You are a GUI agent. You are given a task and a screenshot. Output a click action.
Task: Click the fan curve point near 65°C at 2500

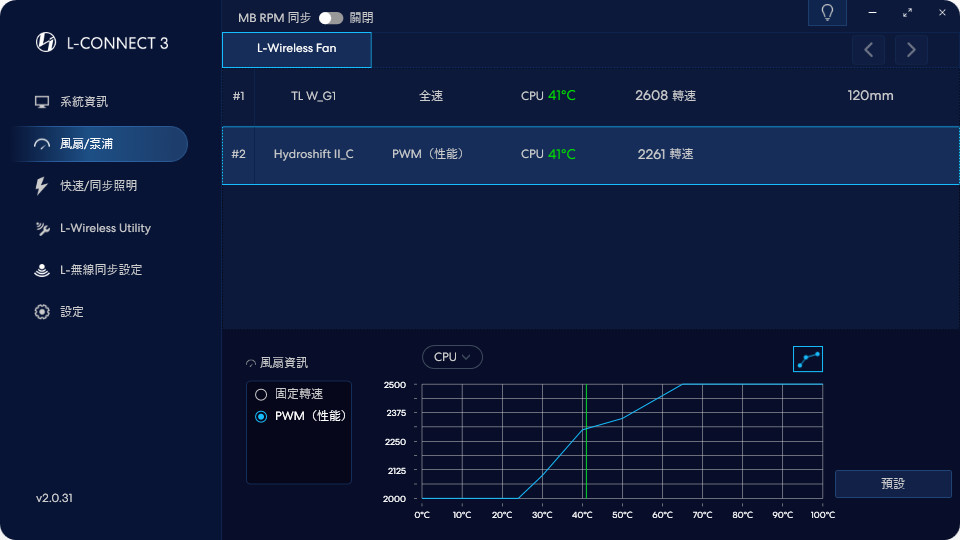[x=683, y=384]
